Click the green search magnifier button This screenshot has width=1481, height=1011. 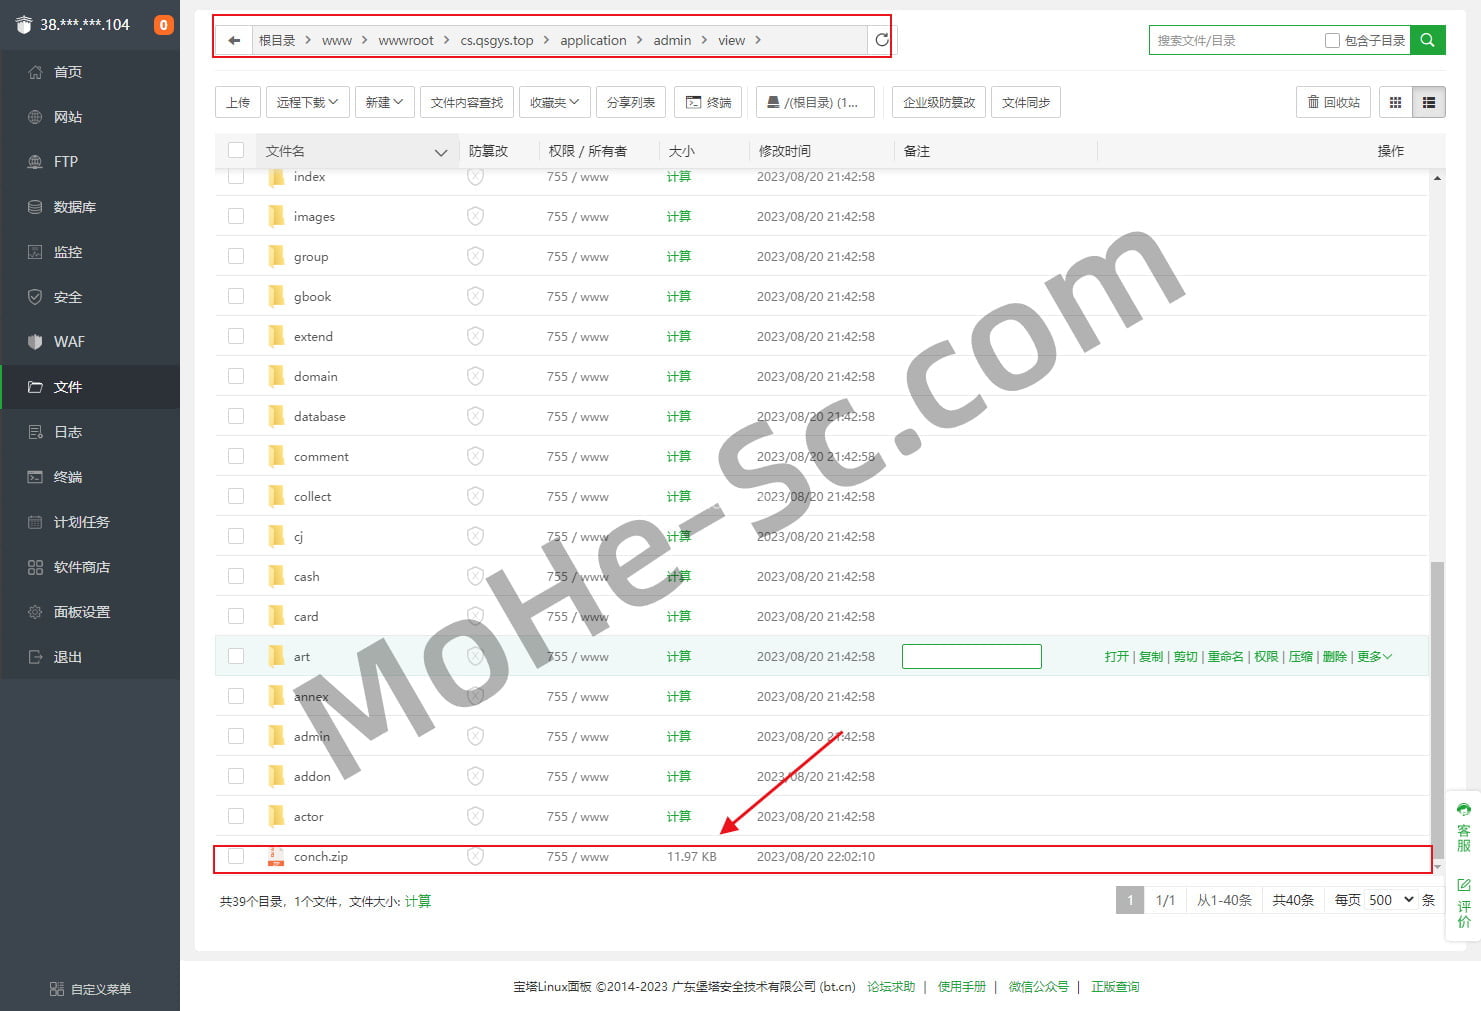tap(1427, 40)
